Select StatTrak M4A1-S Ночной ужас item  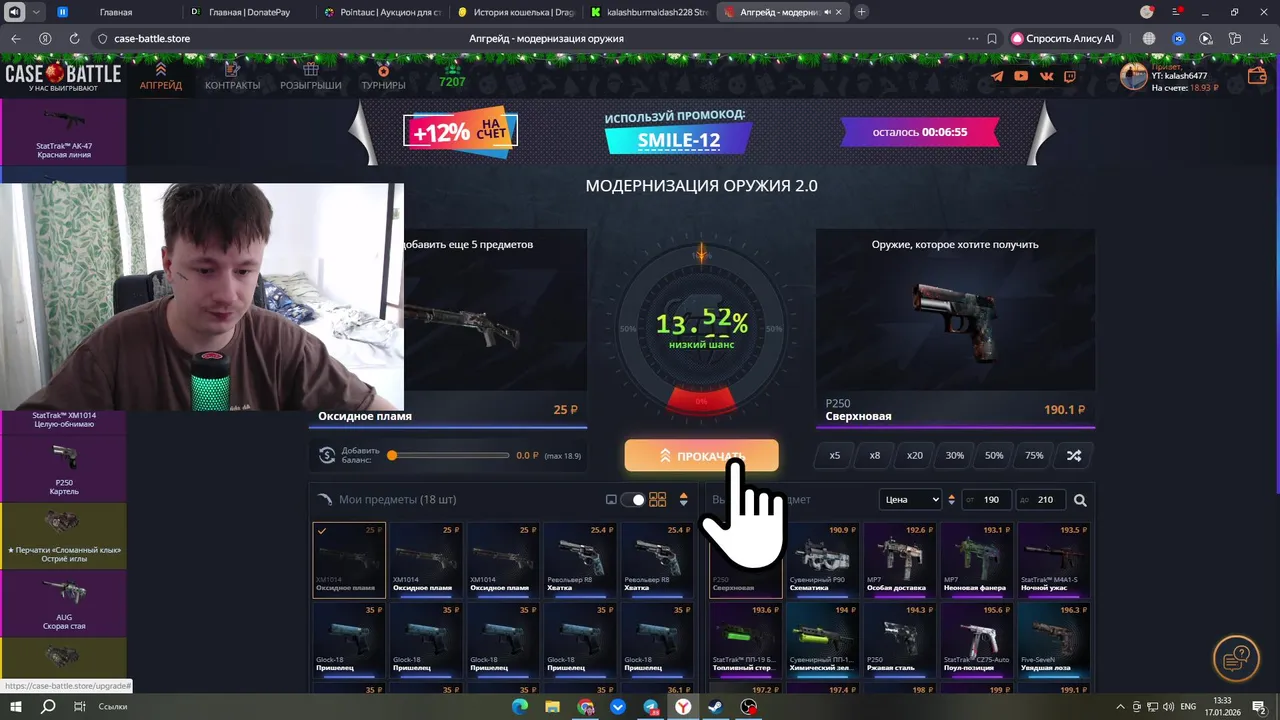(1053, 559)
